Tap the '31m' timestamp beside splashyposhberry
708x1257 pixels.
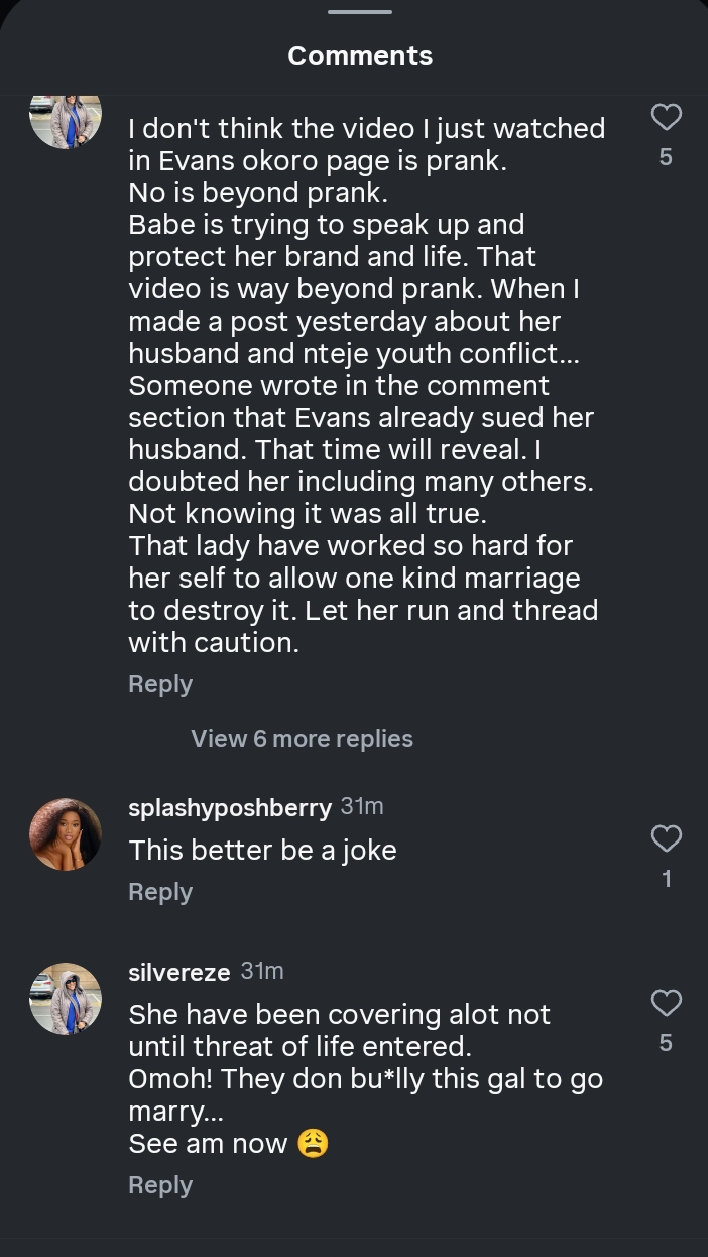click(362, 806)
